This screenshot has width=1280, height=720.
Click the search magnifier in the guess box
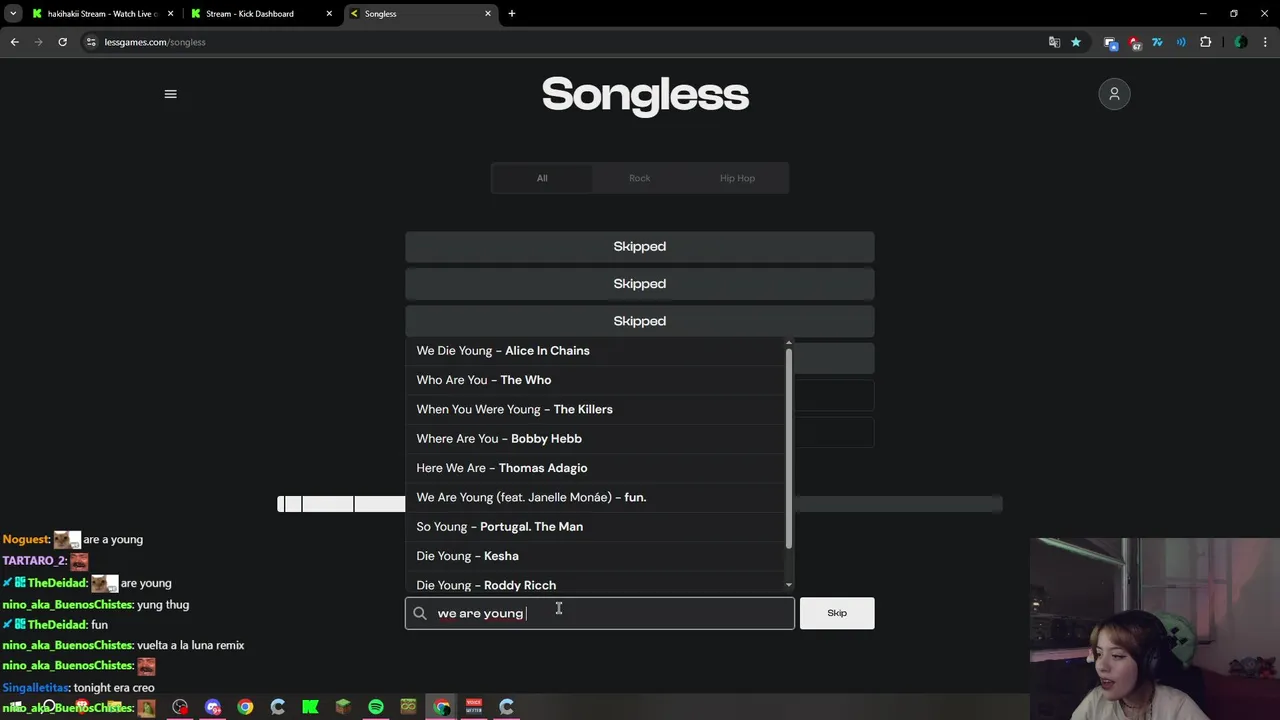420,613
